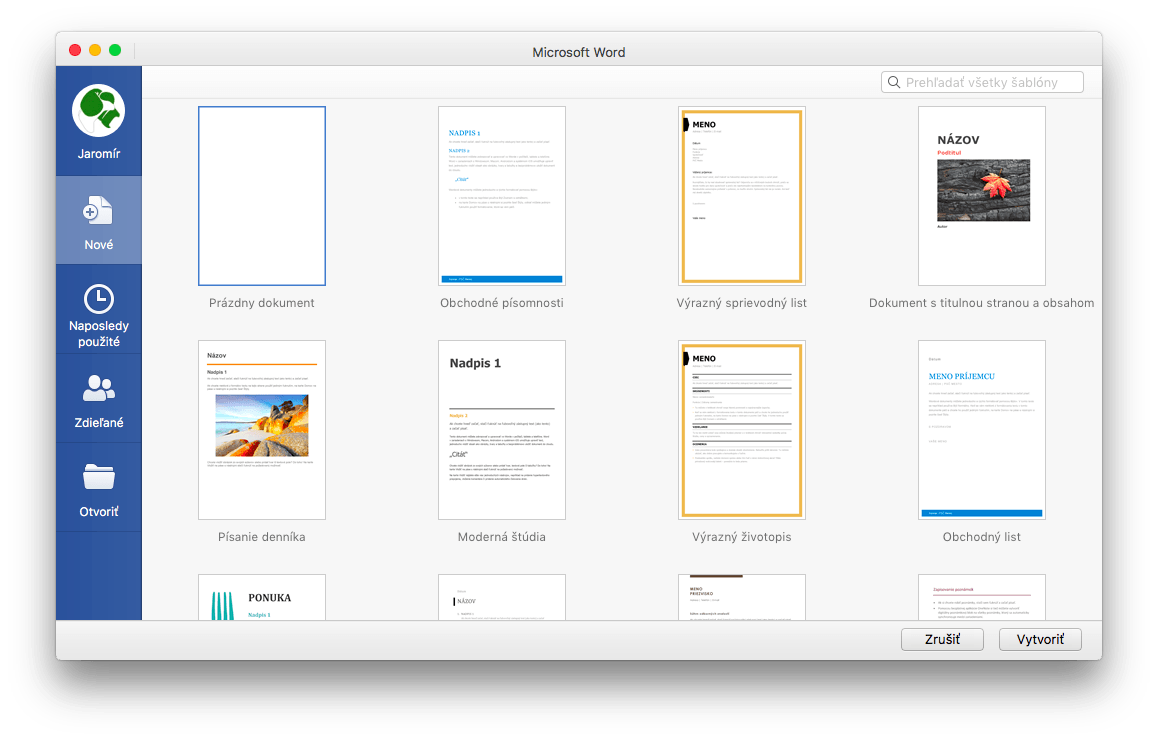Screen dimensions: 1158x740
Task: Click the Moderná štúdia caption
Action: (x=501, y=537)
